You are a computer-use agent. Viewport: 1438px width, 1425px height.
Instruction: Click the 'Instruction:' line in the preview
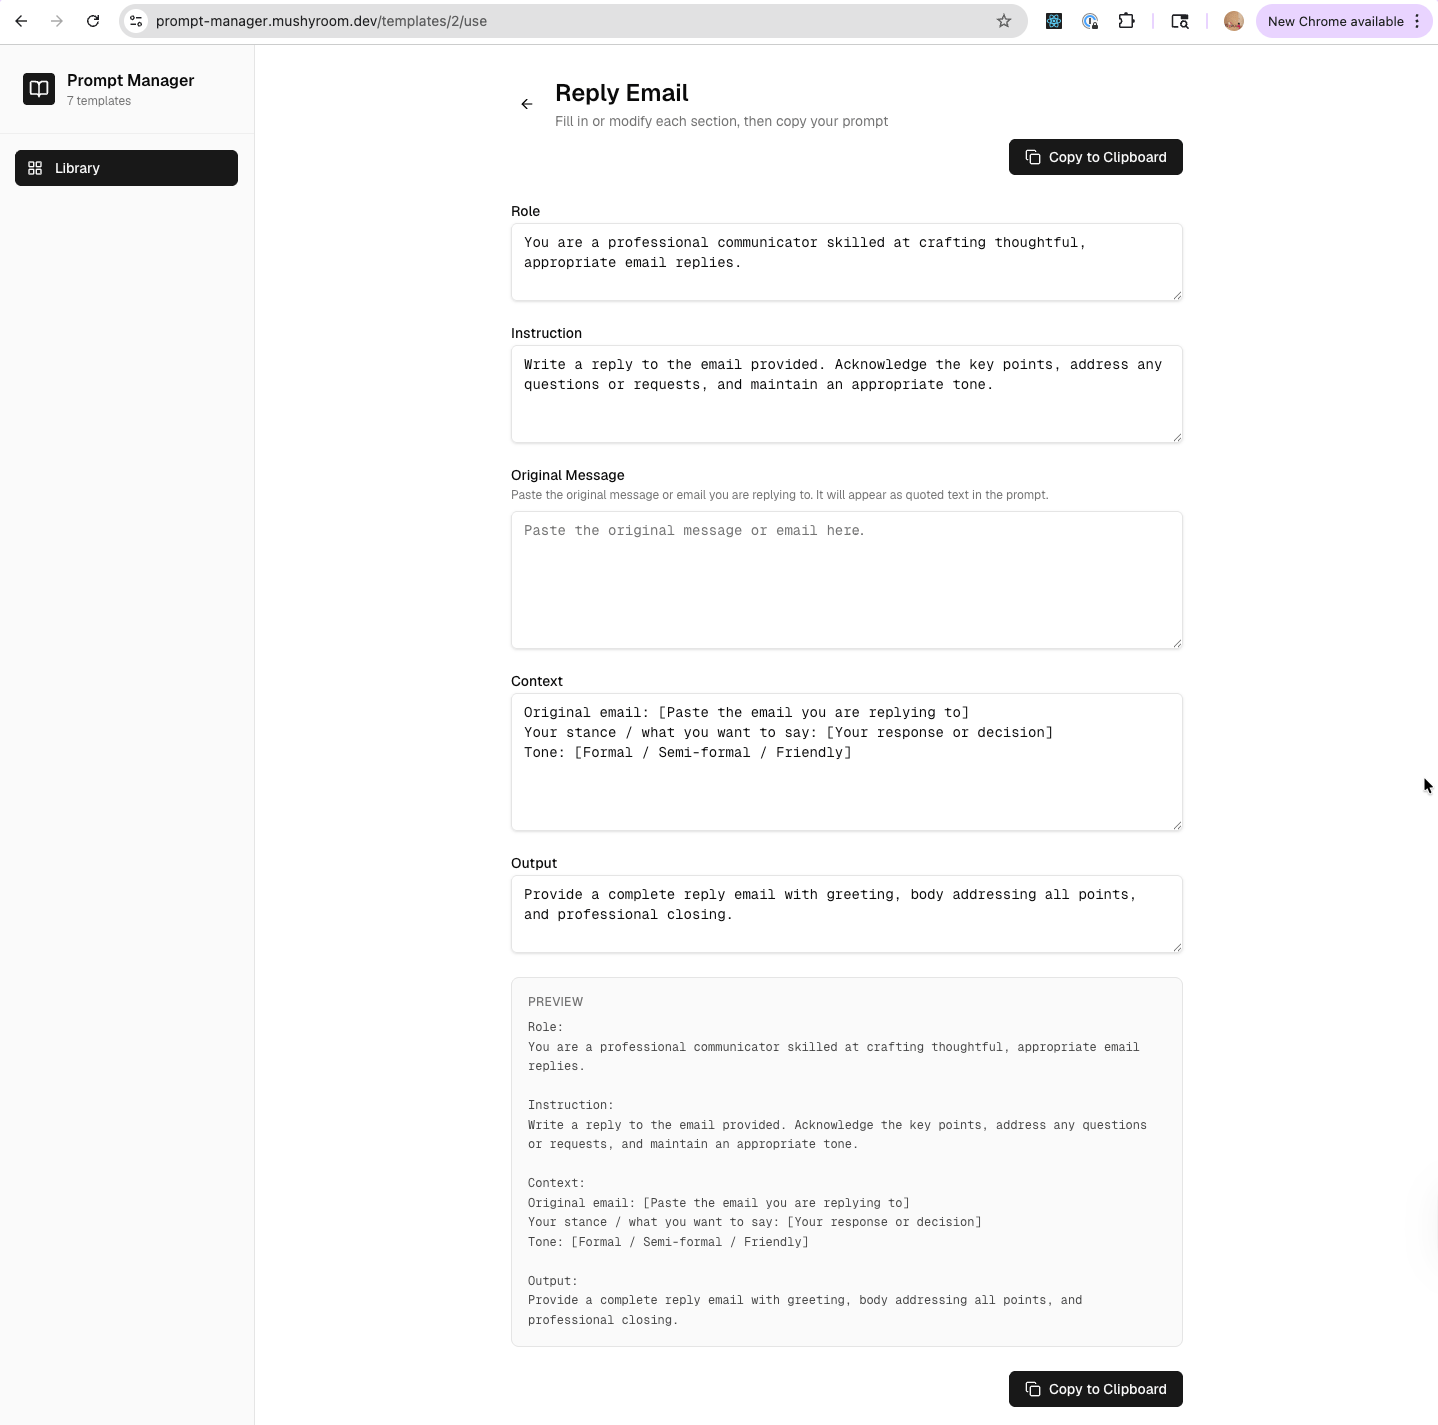(x=571, y=1105)
